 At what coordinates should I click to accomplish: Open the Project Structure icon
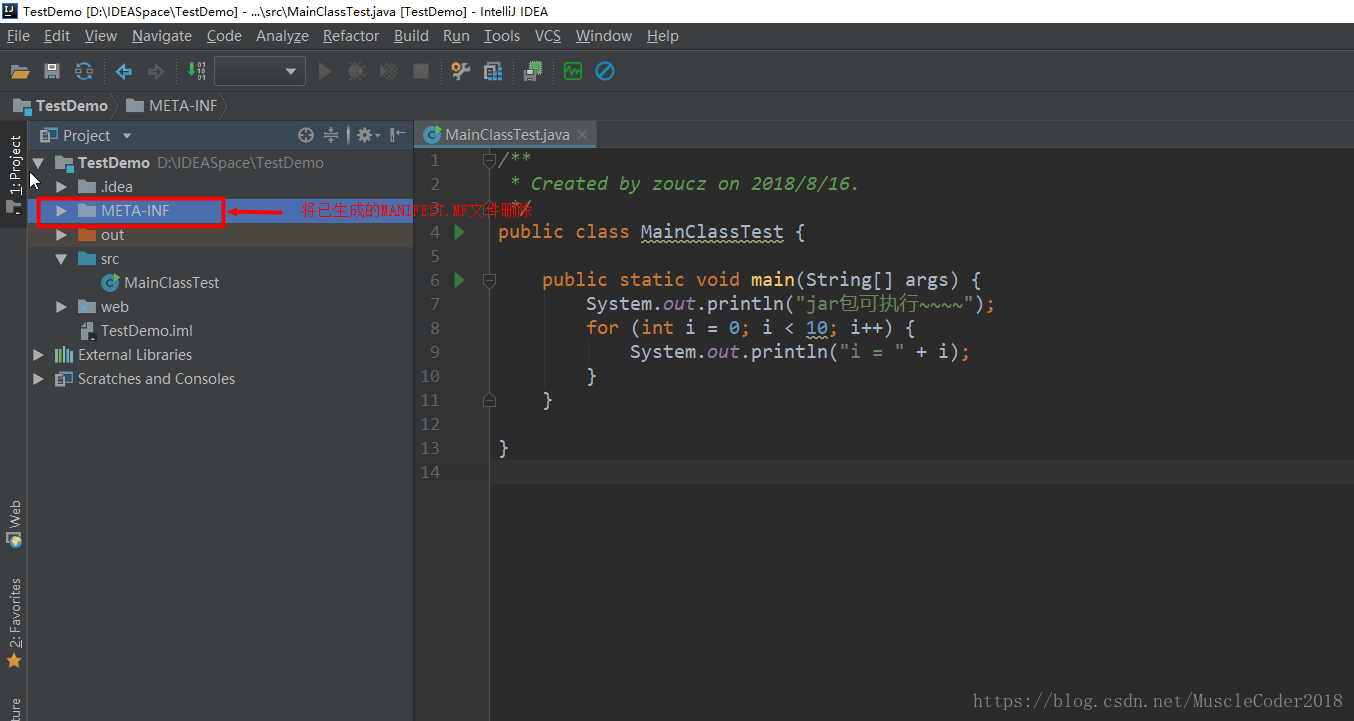pos(493,71)
